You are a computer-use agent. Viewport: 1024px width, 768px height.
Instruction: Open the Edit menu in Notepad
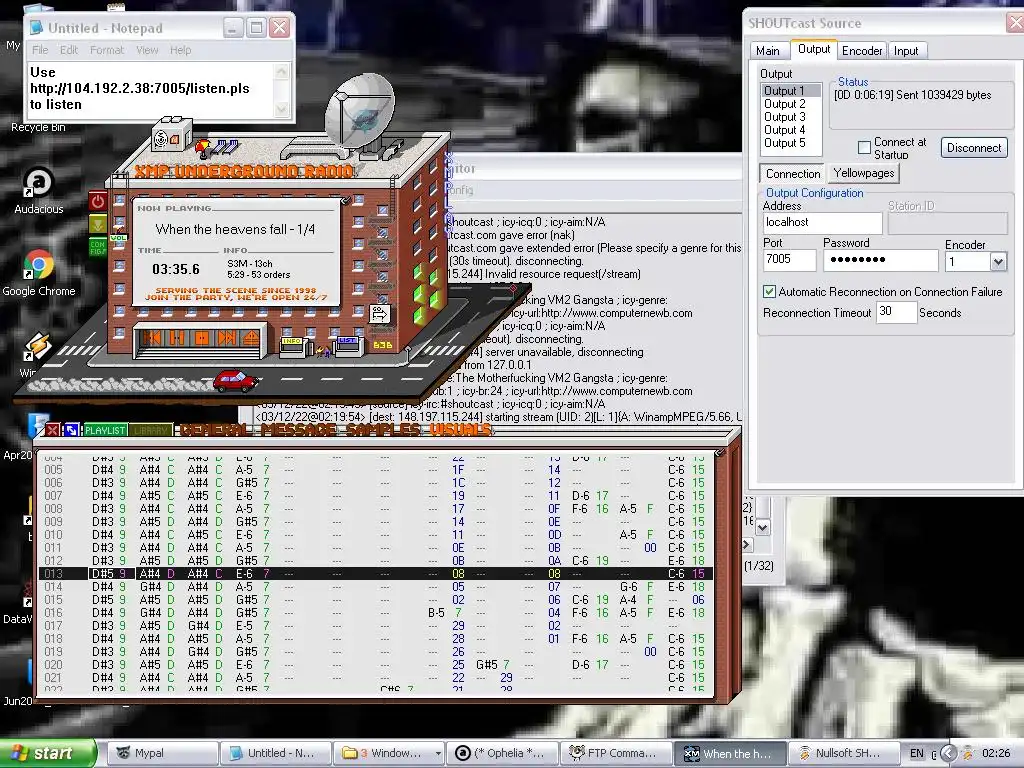point(69,50)
